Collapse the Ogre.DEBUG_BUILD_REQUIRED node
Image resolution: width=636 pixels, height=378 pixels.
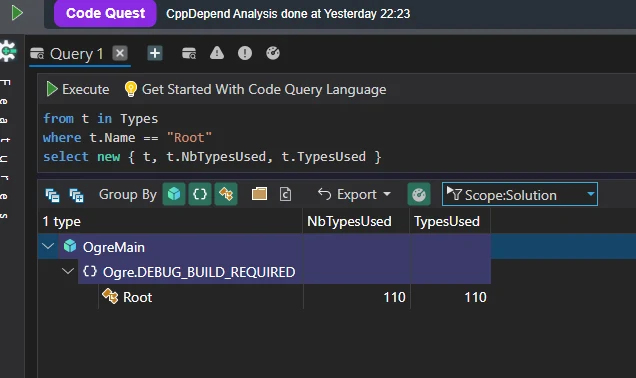click(x=68, y=271)
